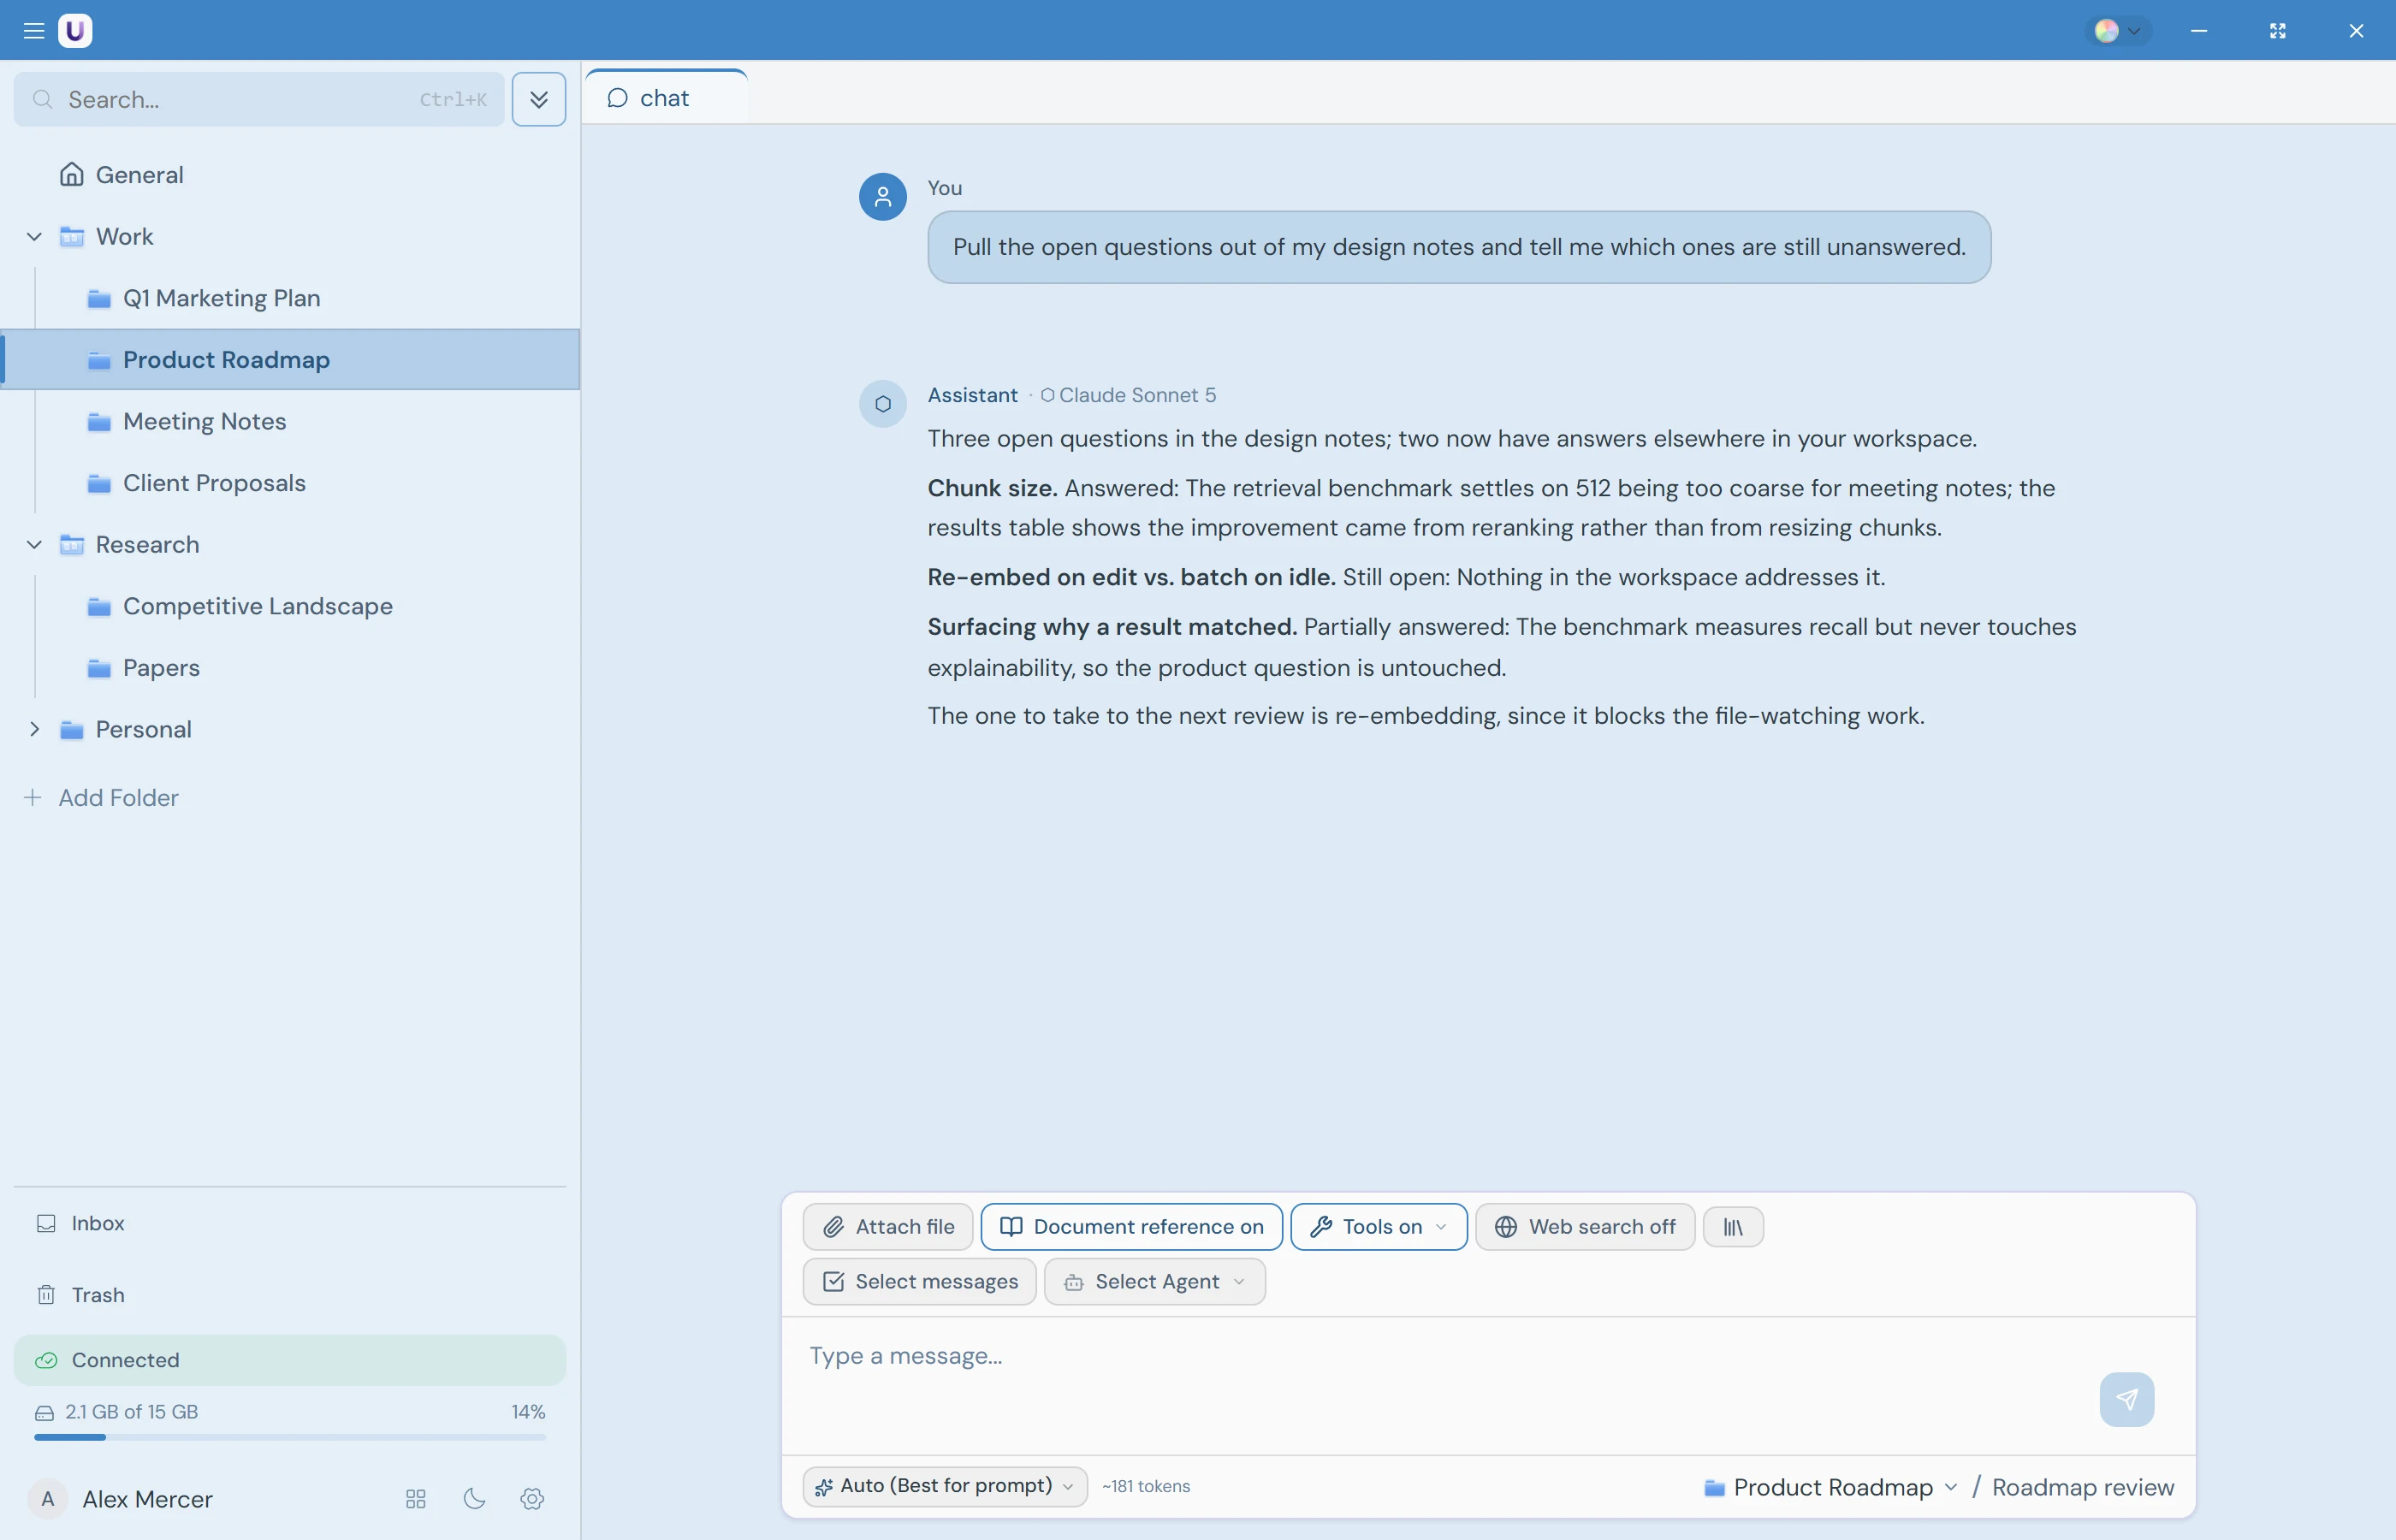2396x1540 pixels.
Task: Click the Connected status indicator
Action: [x=290, y=1361]
